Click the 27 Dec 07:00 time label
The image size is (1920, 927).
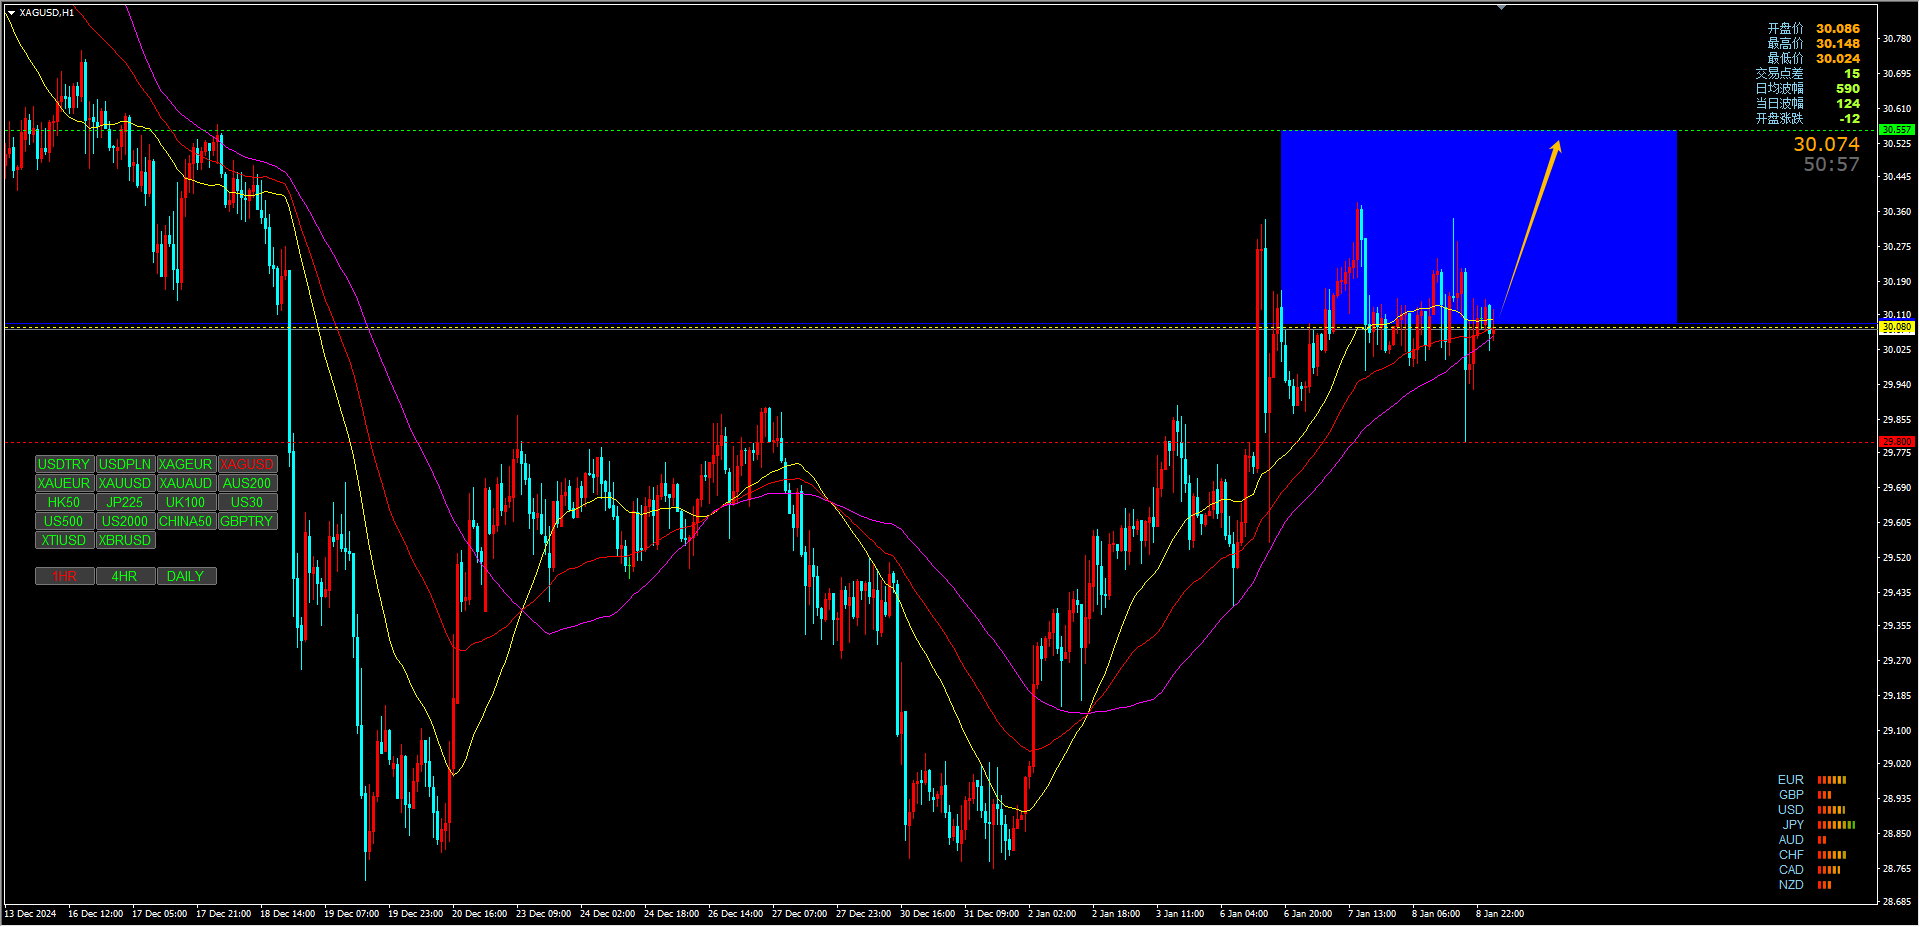(x=800, y=914)
